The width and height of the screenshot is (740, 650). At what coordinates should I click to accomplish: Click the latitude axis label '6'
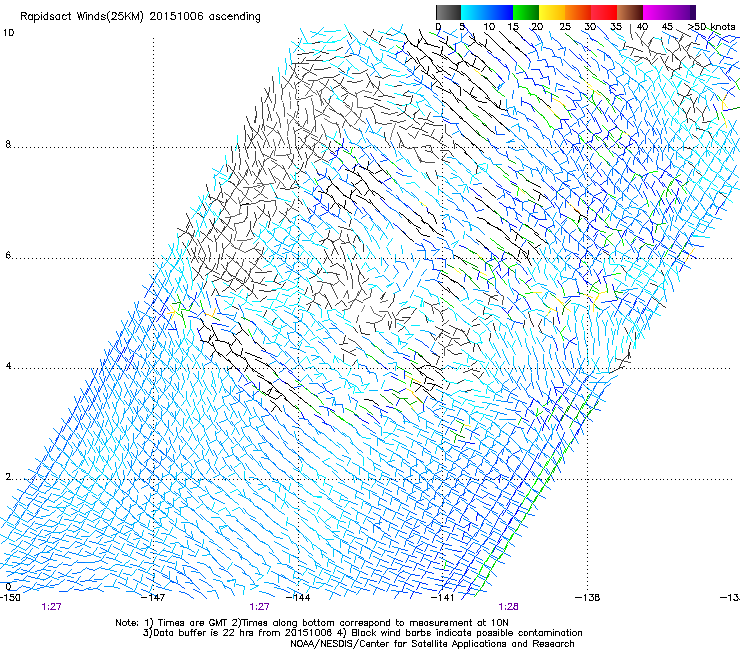coord(8,255)
